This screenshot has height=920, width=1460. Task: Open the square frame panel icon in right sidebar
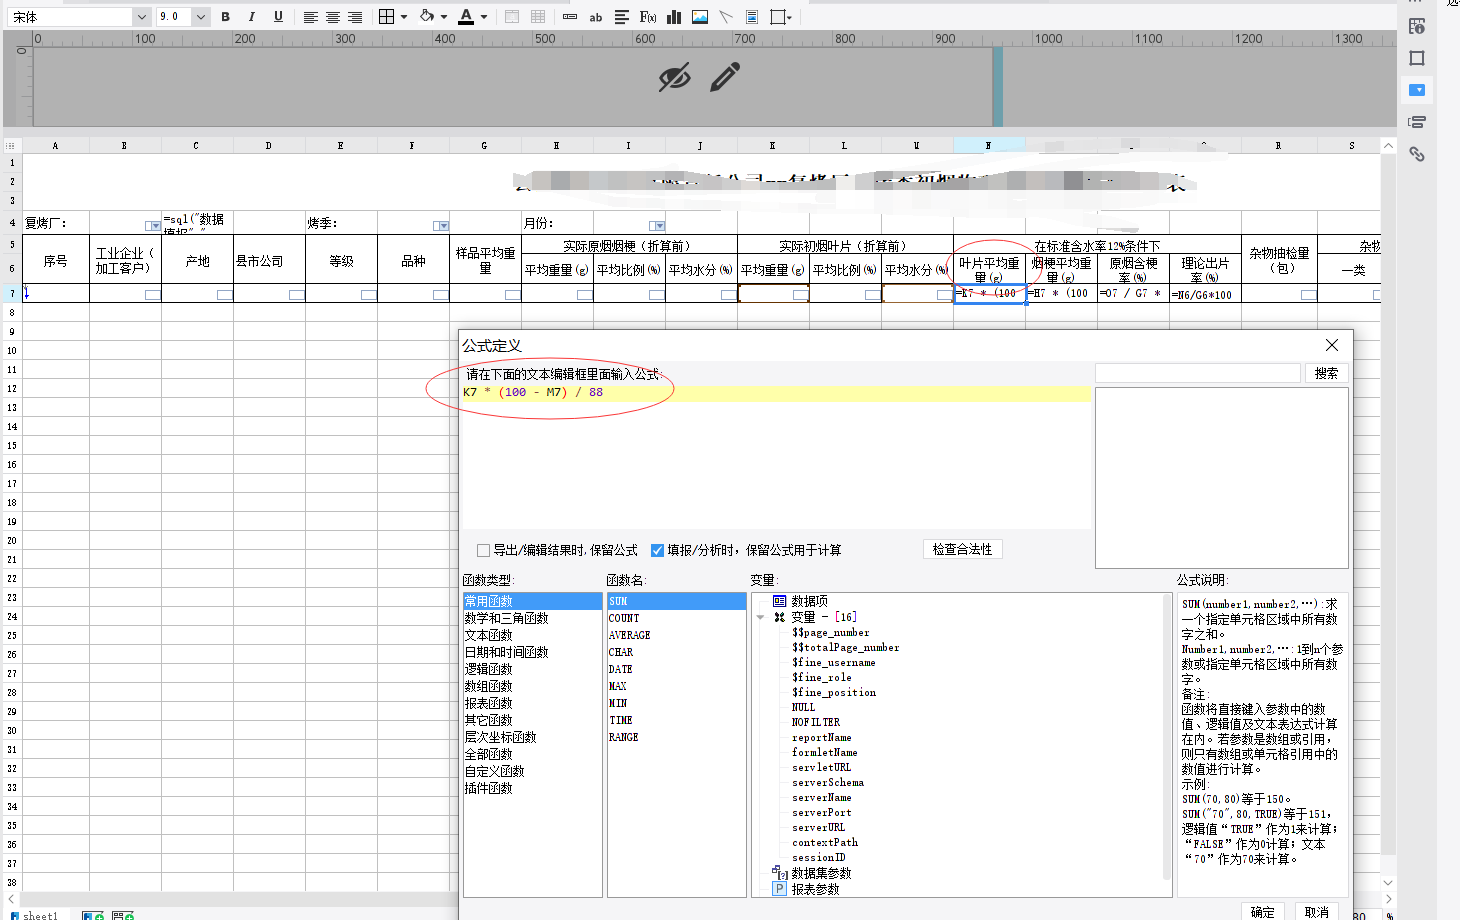point(1417,58)
